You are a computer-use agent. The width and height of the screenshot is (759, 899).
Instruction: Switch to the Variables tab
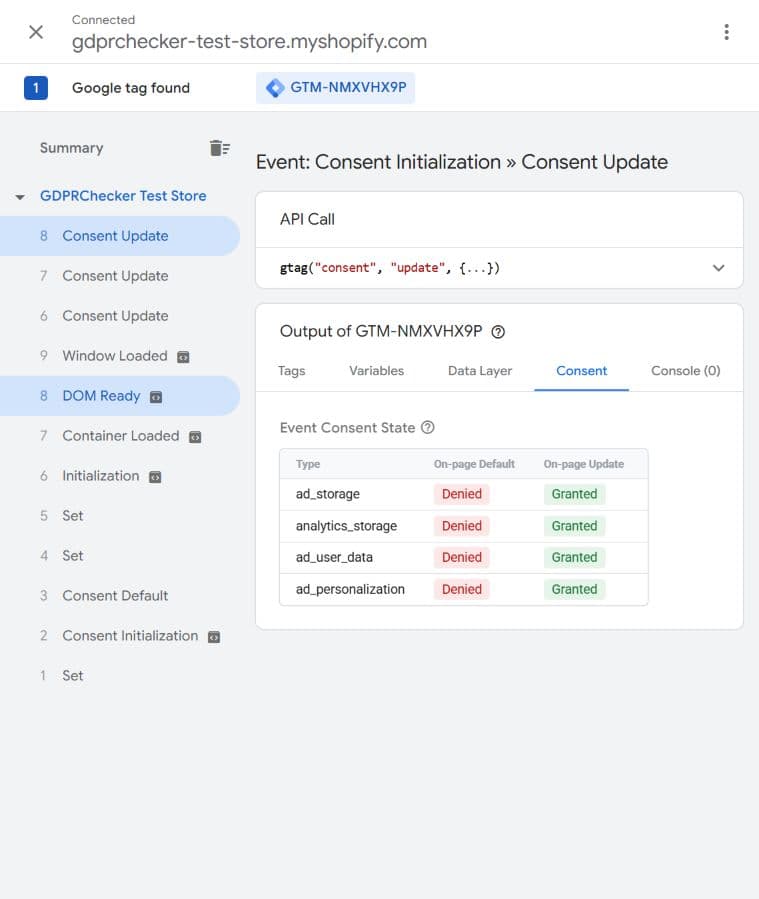point(376,371)
